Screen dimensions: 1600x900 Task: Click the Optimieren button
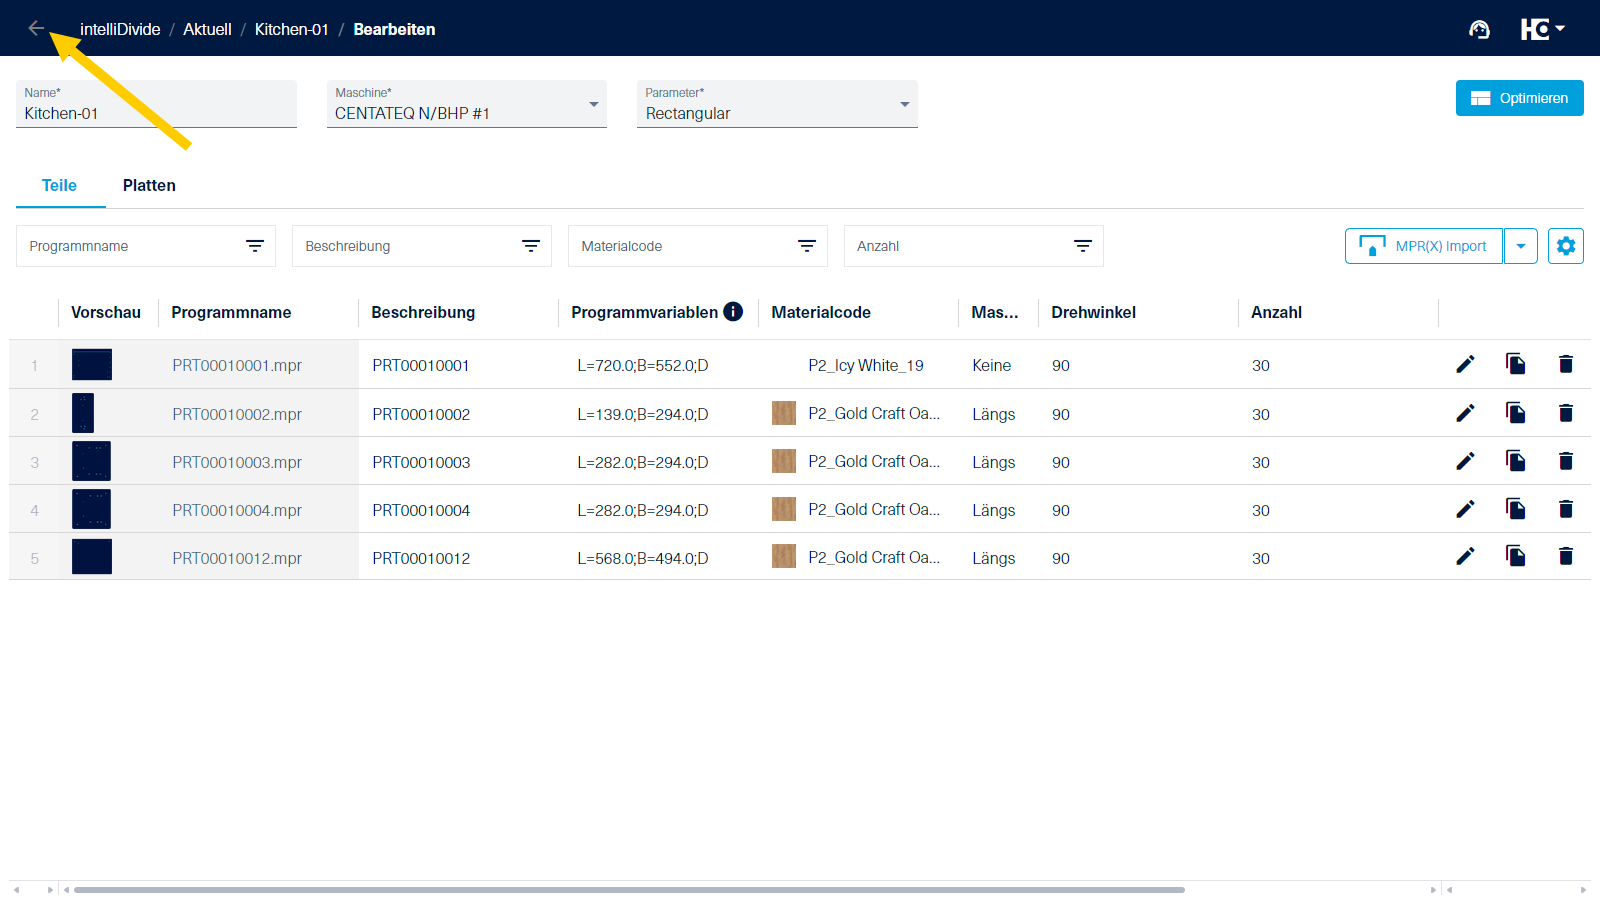click(1519, 98)
